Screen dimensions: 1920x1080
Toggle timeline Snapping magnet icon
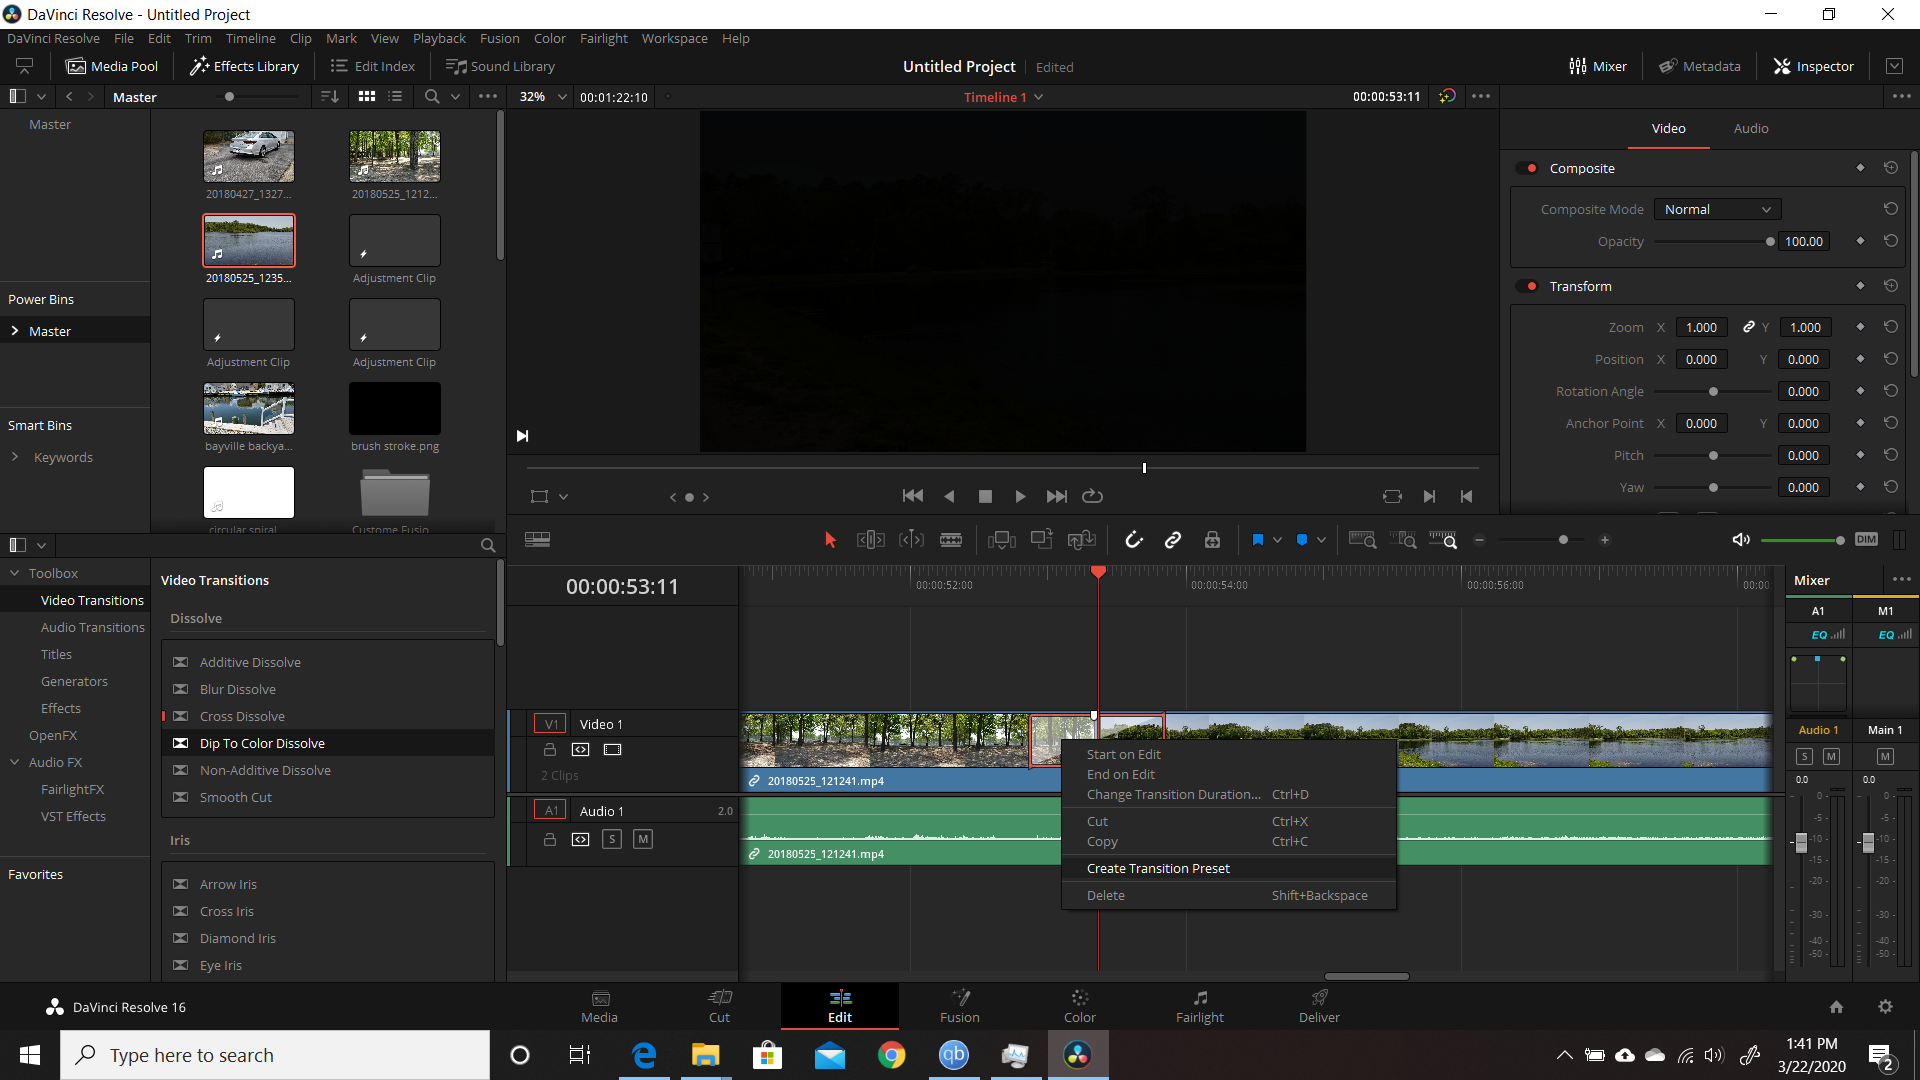(1133, 540)
